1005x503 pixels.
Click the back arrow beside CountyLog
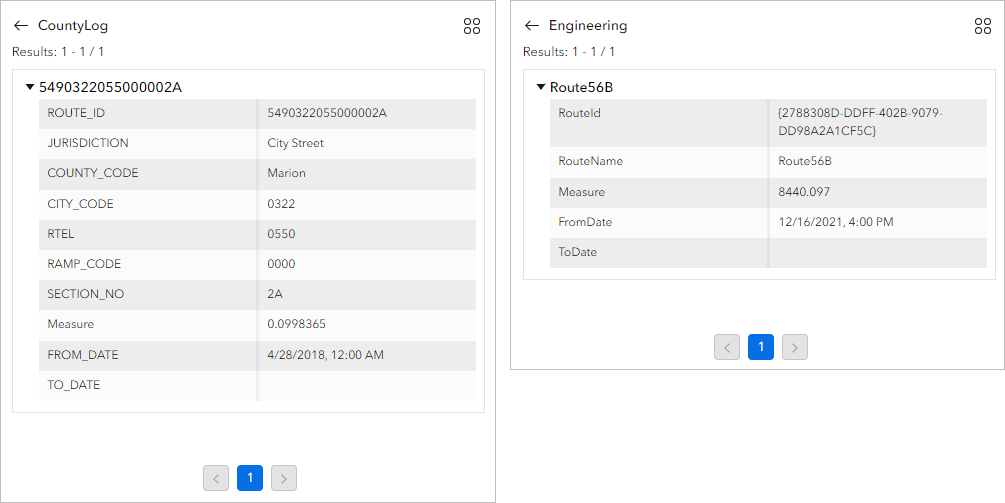(x=21, y=26)
